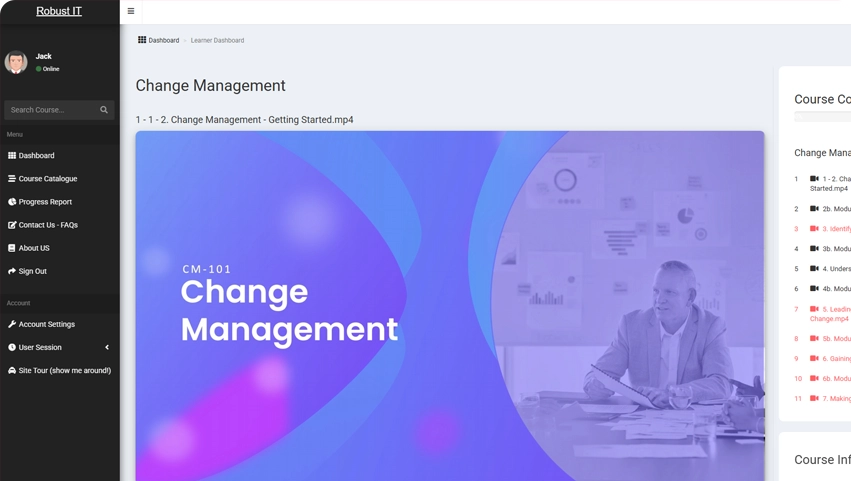Open lesson 10 video 6b. Module
Image resolution: width=851 pixels, height=481 pixels.
pyautogui.click(x=836, y=379)
